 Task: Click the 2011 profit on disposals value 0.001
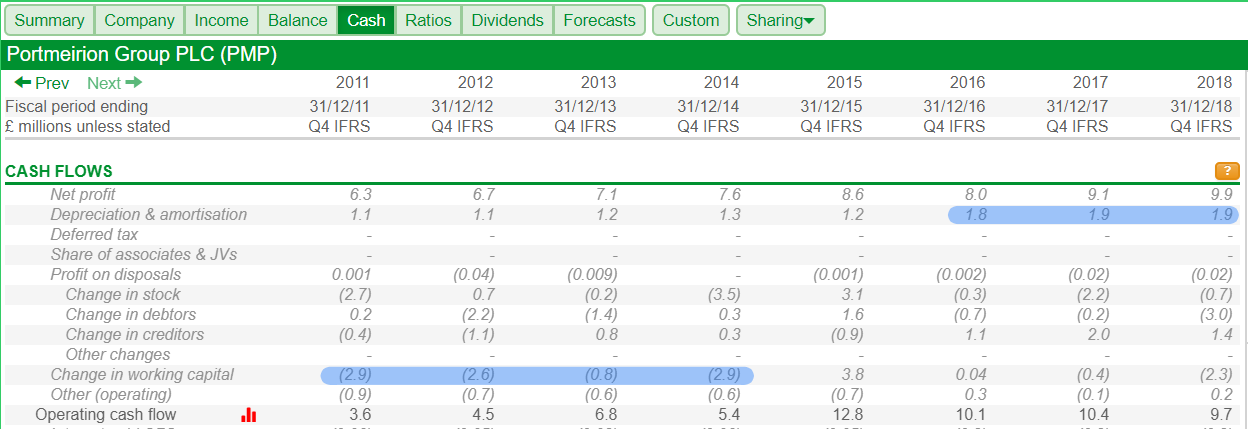(351, 274)
